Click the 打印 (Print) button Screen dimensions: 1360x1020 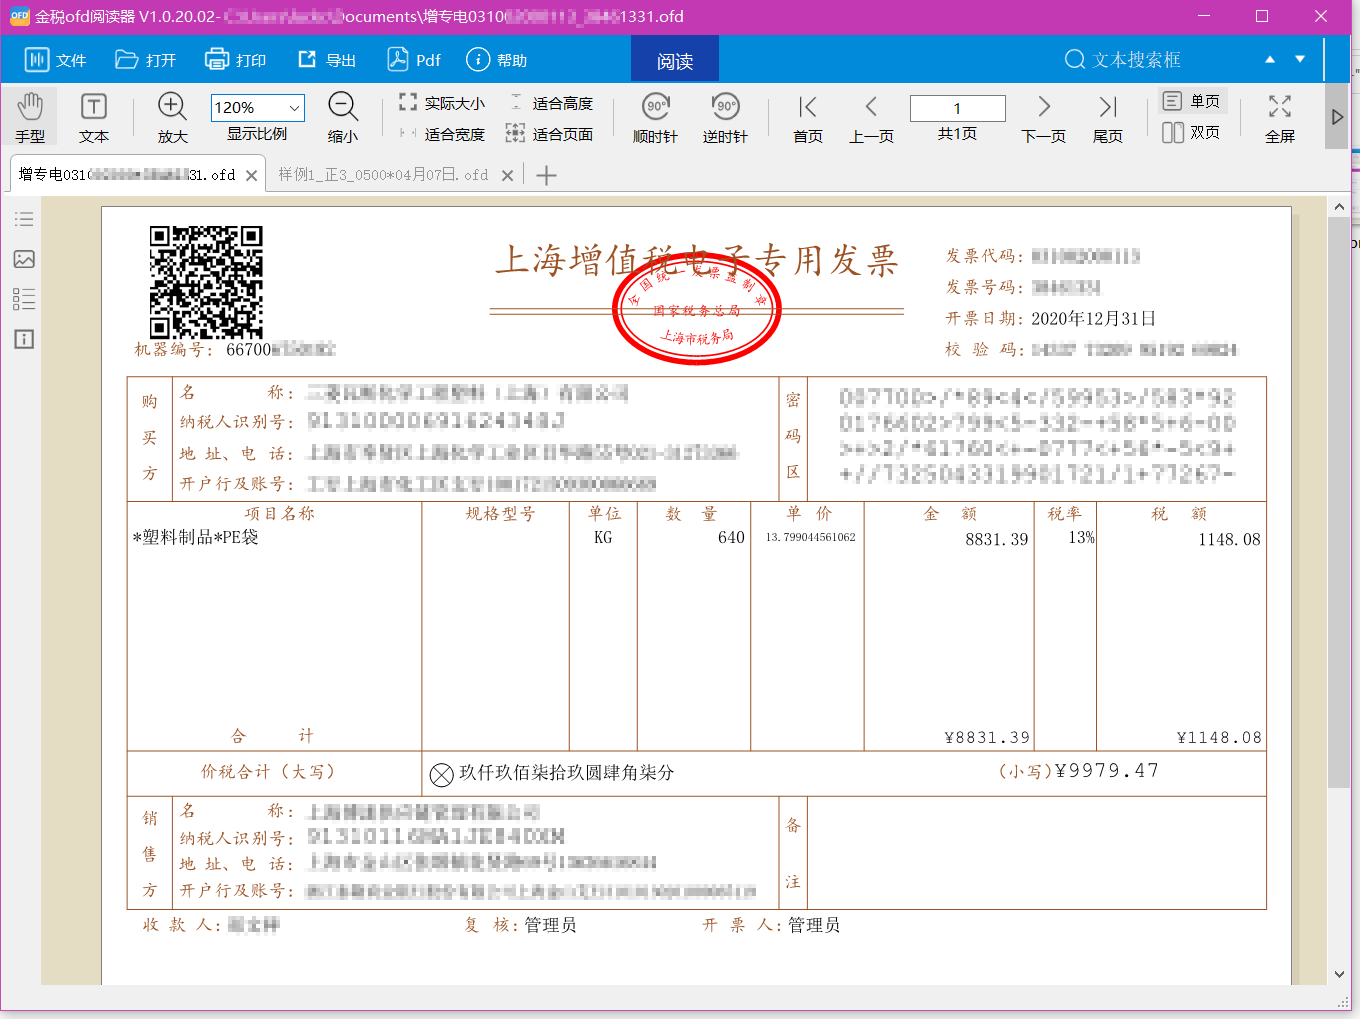[x=236, y=60]
